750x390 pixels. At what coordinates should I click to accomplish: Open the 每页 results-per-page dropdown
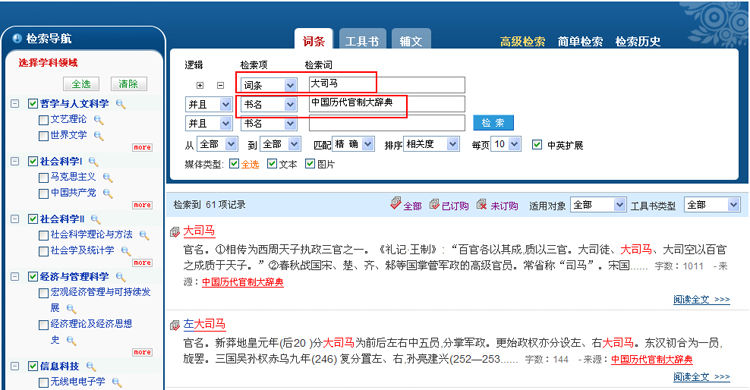(507, 144)
